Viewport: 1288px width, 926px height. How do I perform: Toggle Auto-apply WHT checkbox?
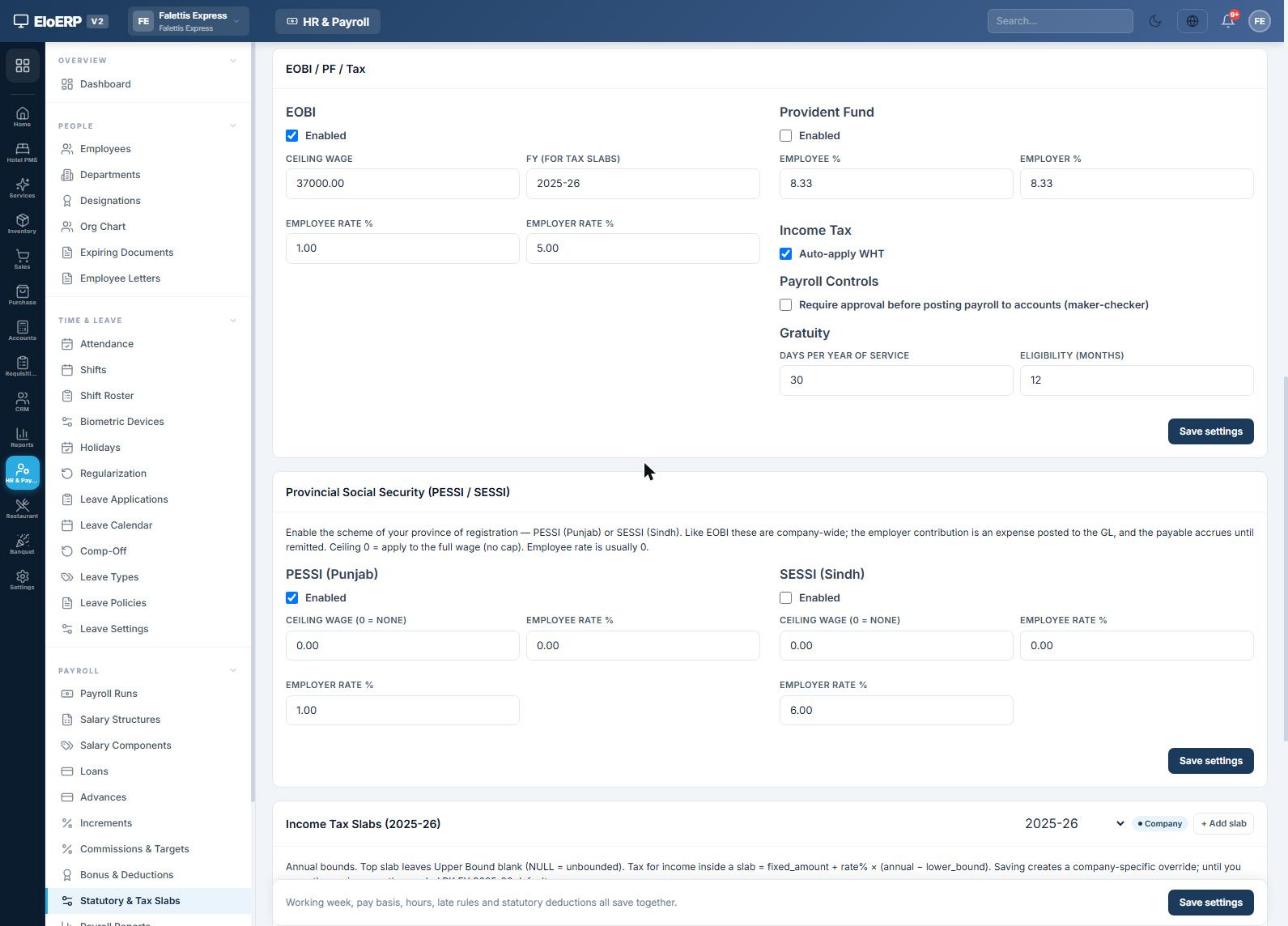786,254
